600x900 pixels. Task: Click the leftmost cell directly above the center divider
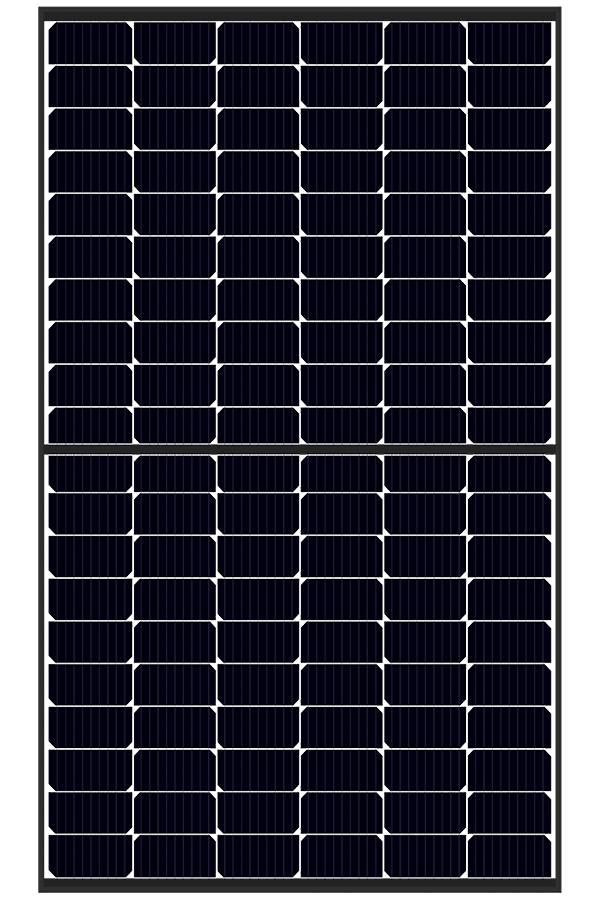(x=90, y=424)
